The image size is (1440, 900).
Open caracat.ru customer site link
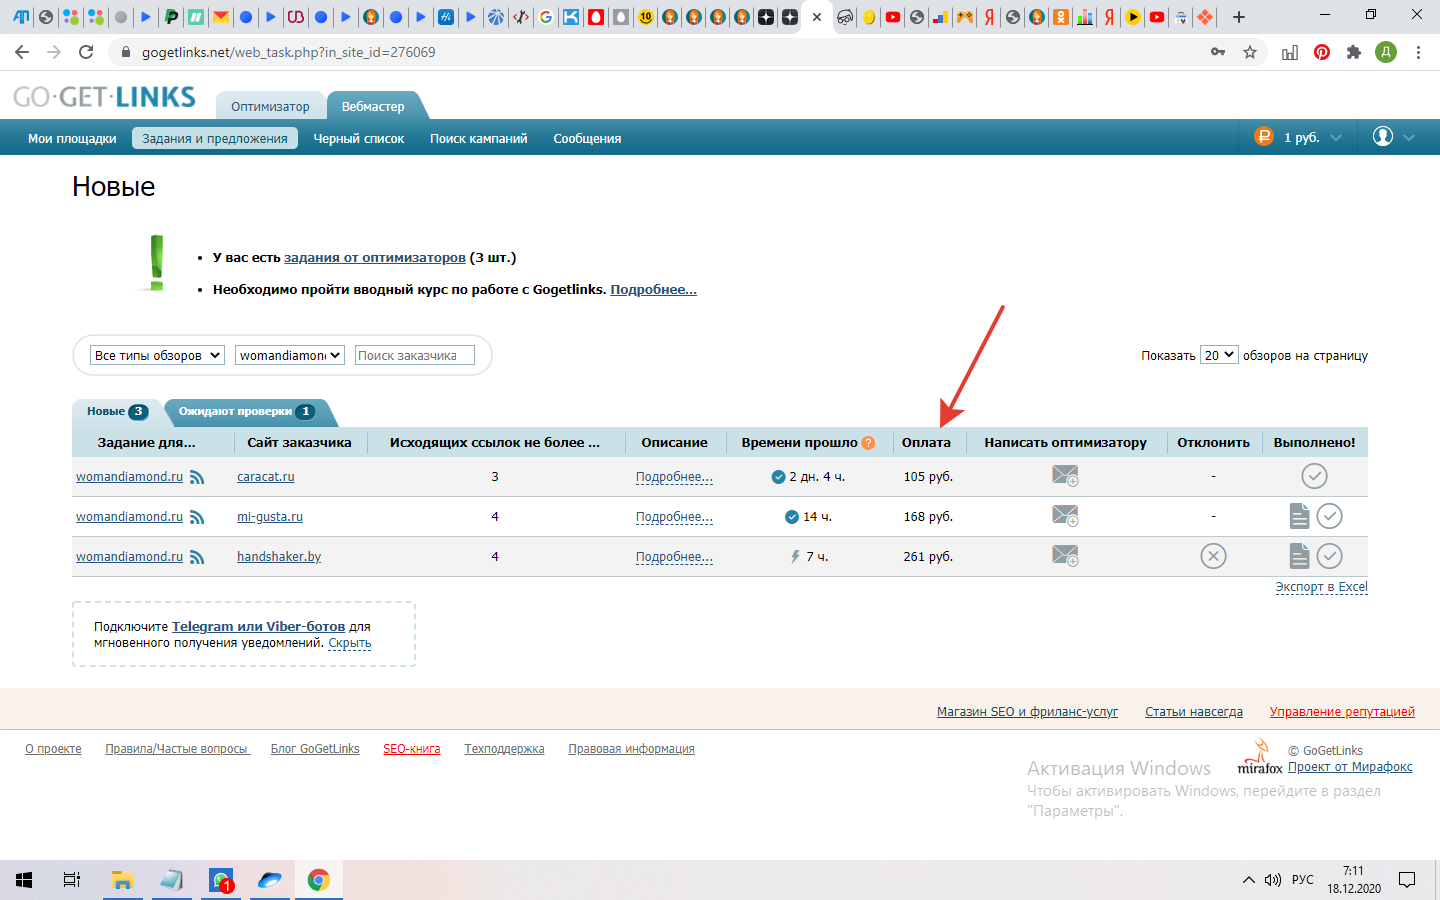pos(266,477)
